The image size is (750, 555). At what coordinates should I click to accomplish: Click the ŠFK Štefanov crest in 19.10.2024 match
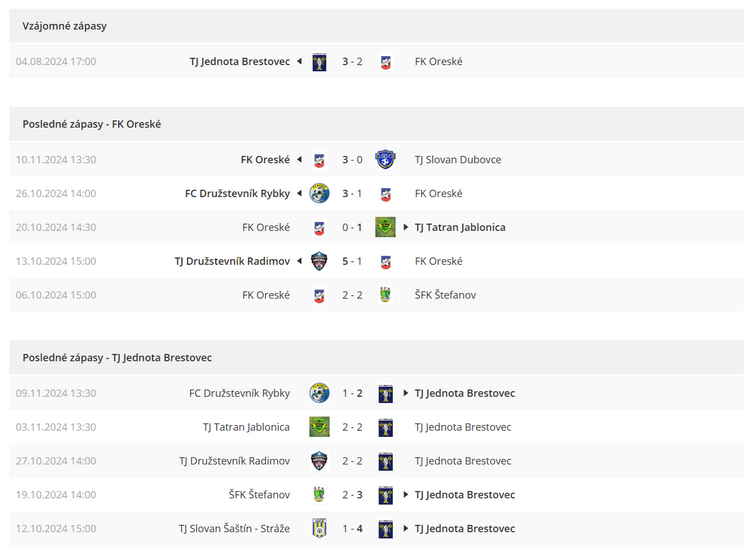(319, 494)
